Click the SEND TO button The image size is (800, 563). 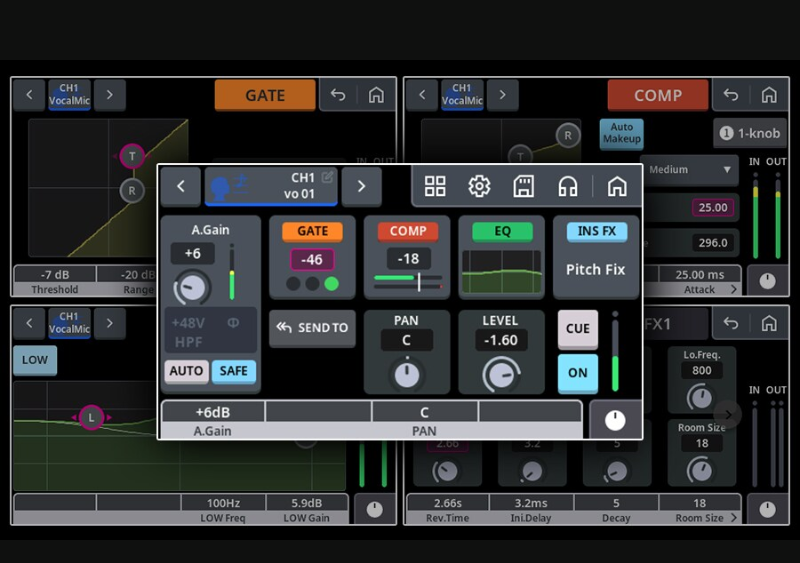click(x=312, y=328)
